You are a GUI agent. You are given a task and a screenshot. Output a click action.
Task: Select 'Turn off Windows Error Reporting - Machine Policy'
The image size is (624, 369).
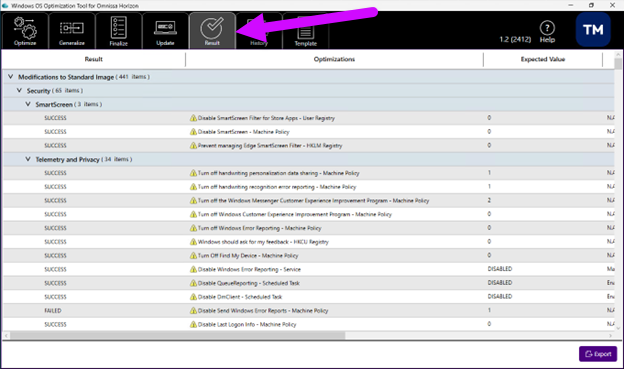(x=259, y=228)
